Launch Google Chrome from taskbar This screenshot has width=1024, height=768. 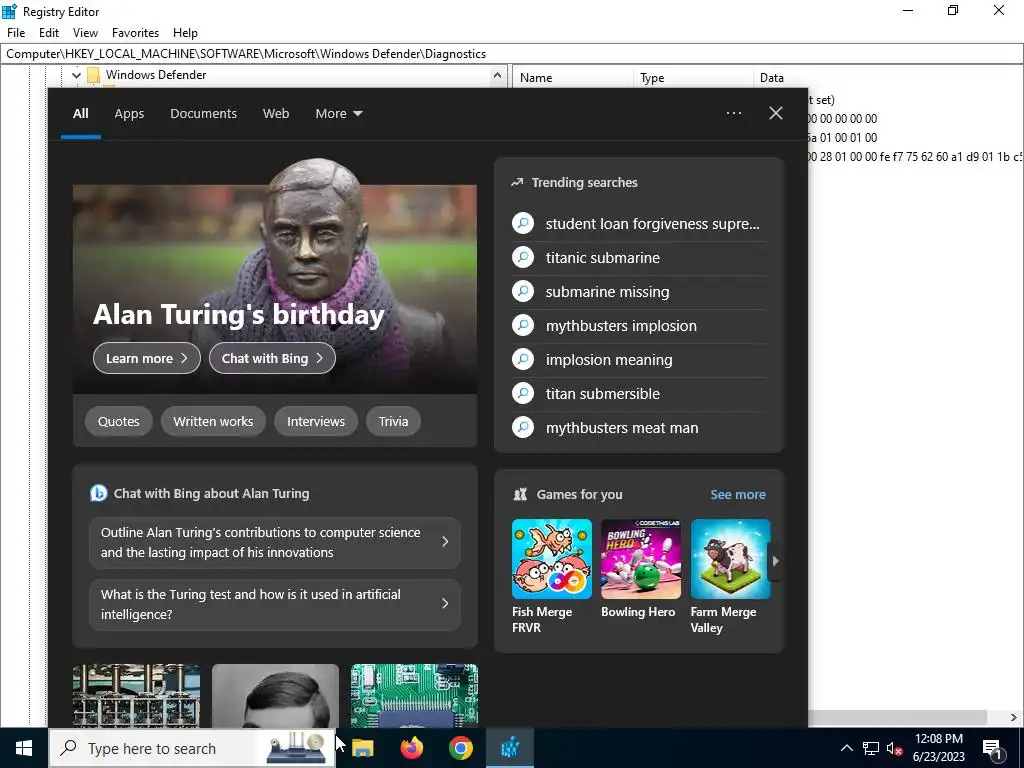click(460, 748)
